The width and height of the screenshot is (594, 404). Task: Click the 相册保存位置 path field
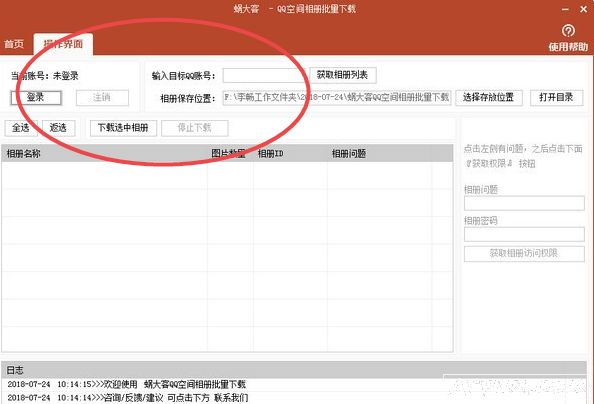point(336,98)
